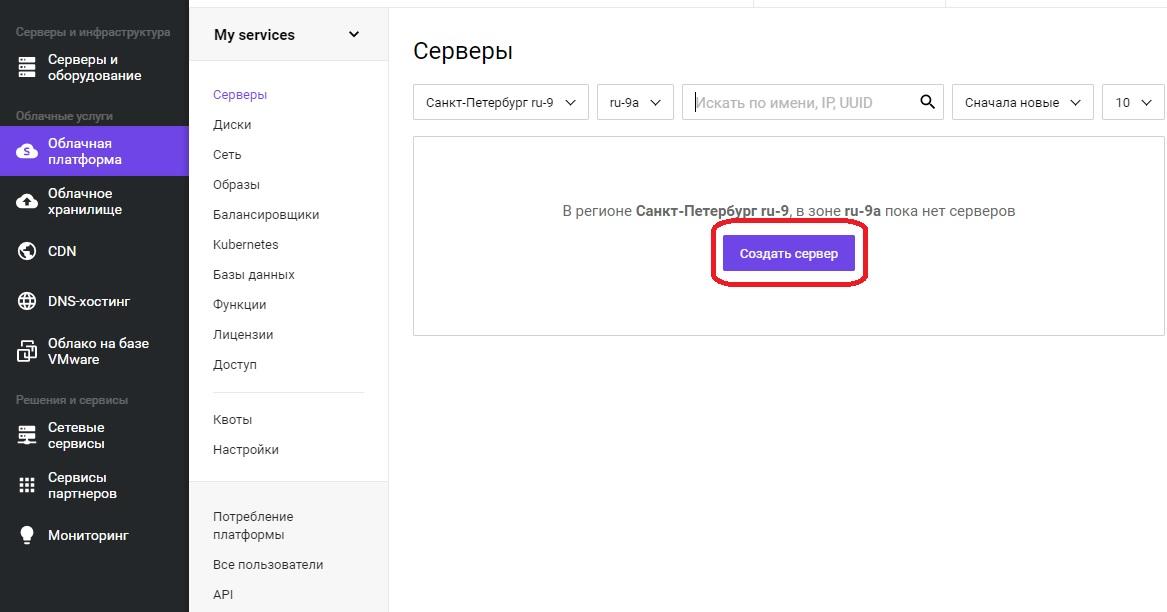Image resolution: width=1167 pixels, height=612 pixels.
Task: Click the Сетевые сервисы icon
Action: click(x=28, y=435)
